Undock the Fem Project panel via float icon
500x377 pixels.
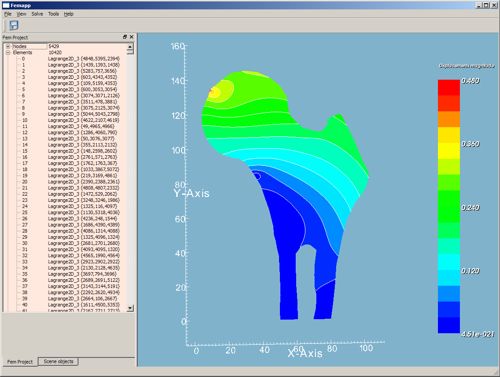[125, 37]
